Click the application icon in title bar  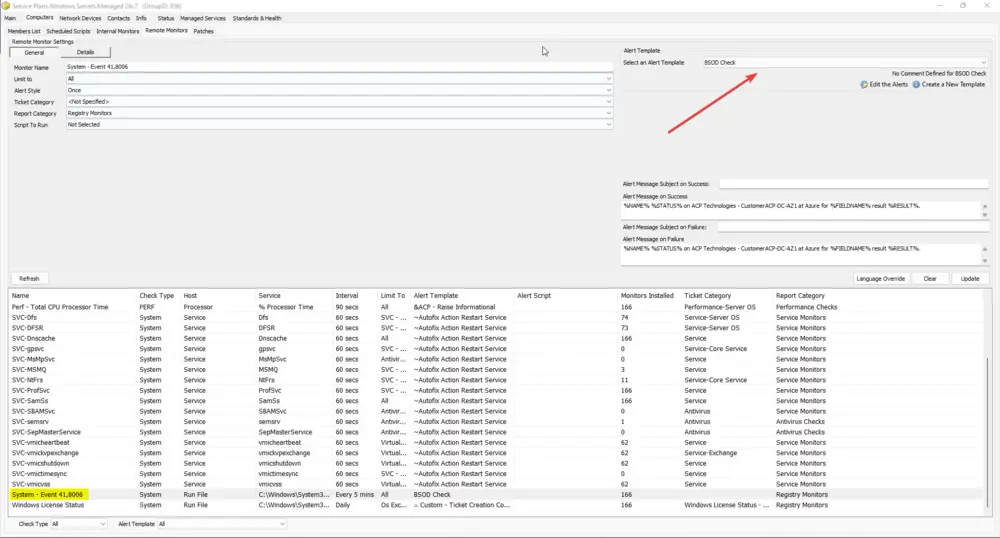pyautogui.click(x=6, y=6)
